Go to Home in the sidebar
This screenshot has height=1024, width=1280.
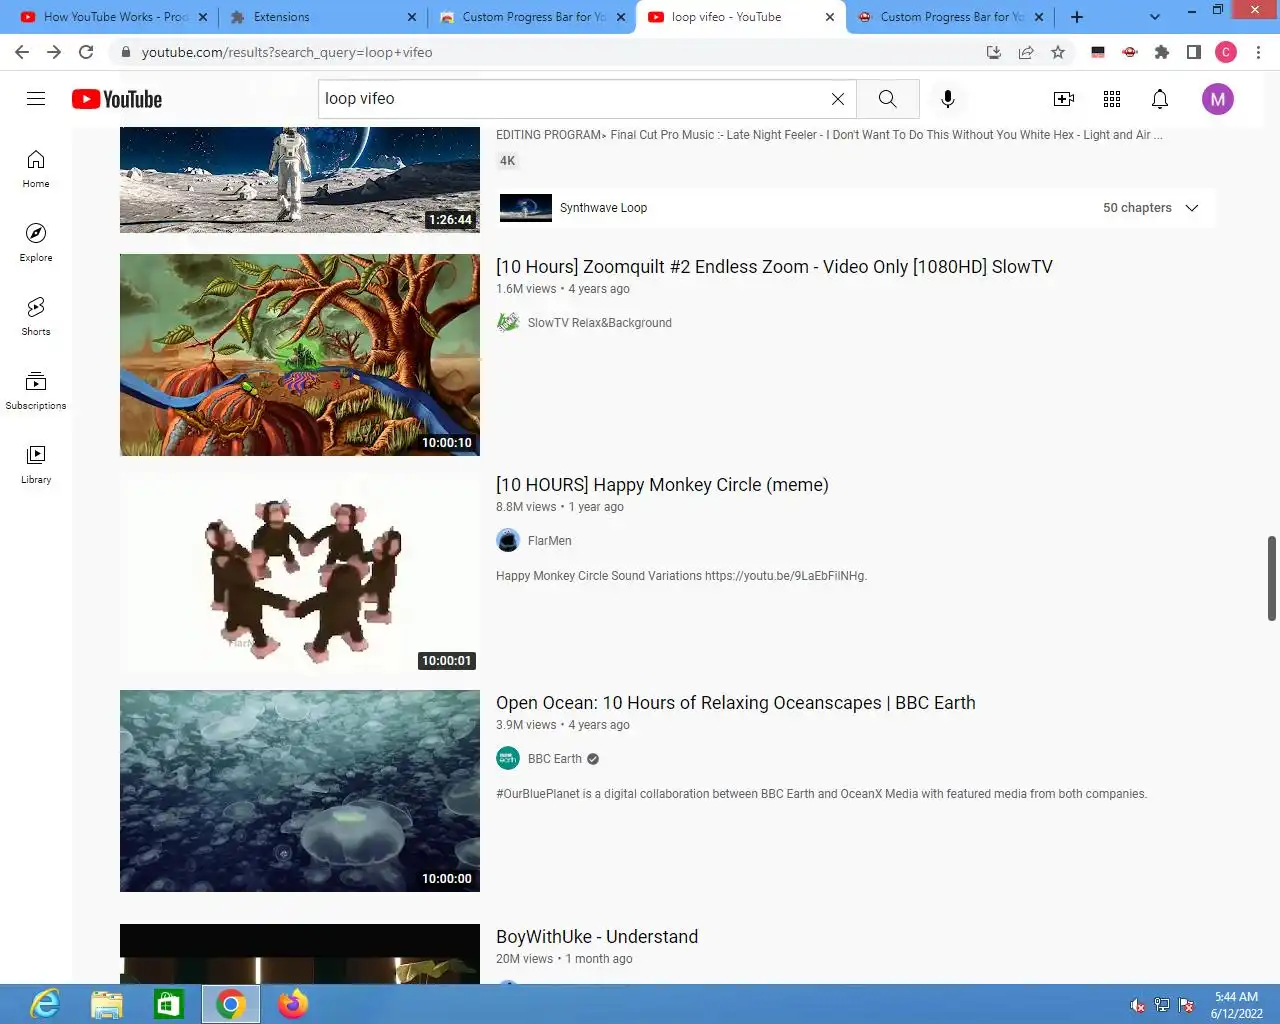tap(36, 169)
